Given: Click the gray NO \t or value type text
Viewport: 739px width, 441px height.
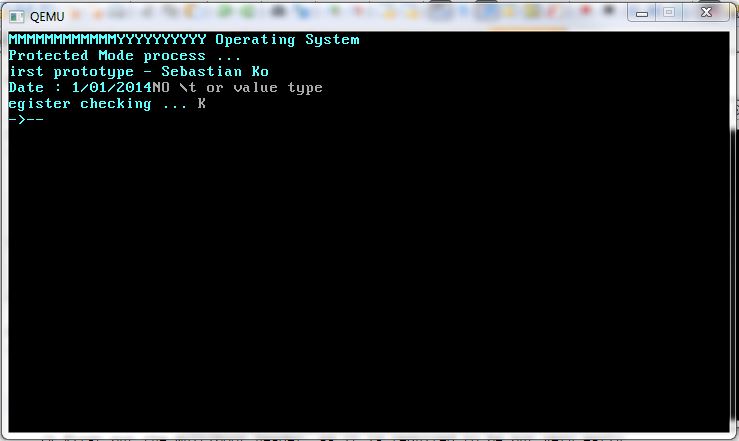Looking at the screenshot, I should tap(238, 88).
